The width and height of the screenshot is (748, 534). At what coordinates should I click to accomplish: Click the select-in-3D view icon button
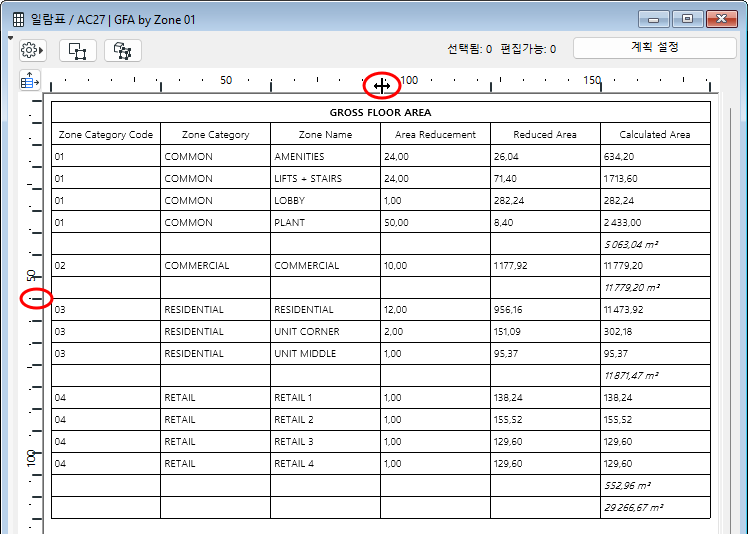click(123, 51)
